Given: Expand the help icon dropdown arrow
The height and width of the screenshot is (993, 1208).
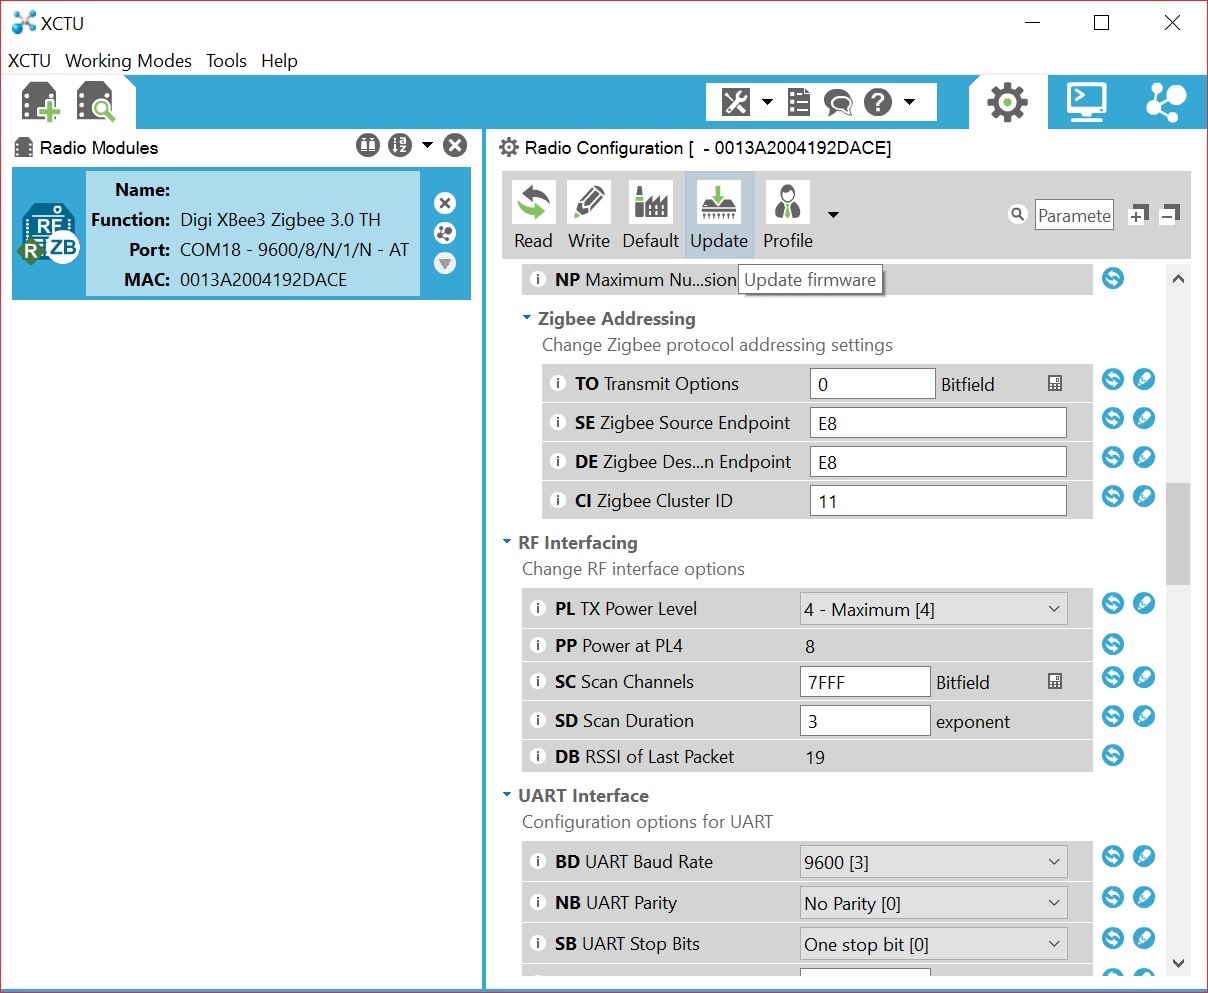Looking at the screenshot, I should (x=909, y=102).
